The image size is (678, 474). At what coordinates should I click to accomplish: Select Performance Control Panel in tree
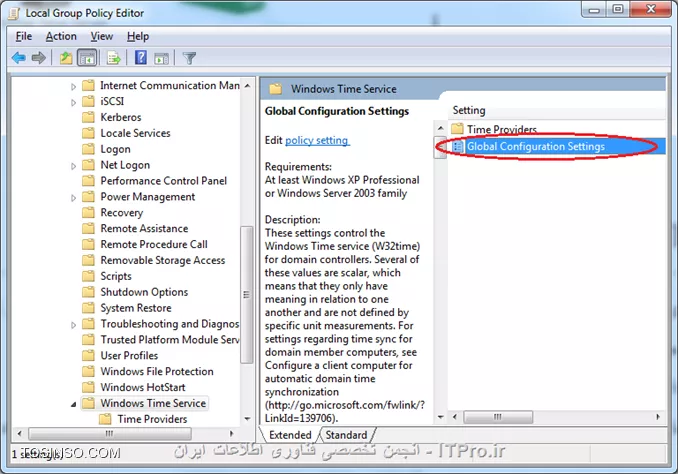pos(163,181)
